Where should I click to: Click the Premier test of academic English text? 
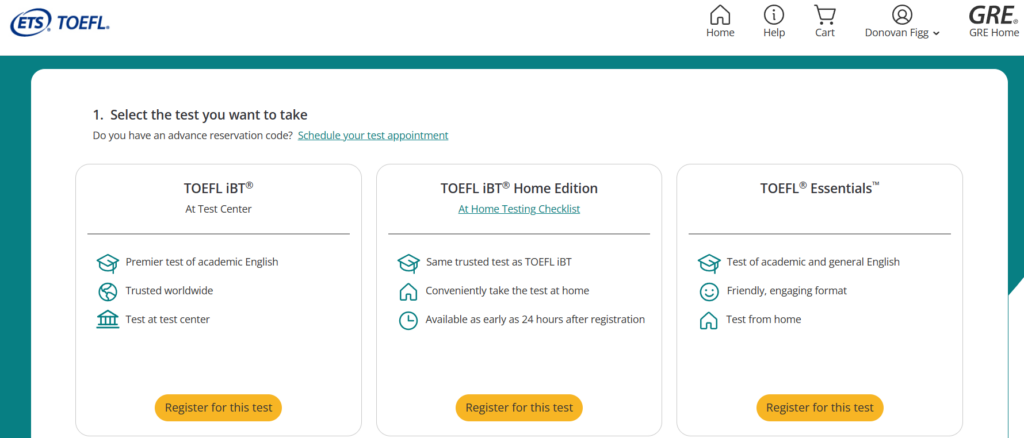pyautogui.click(x=202, y=262)
